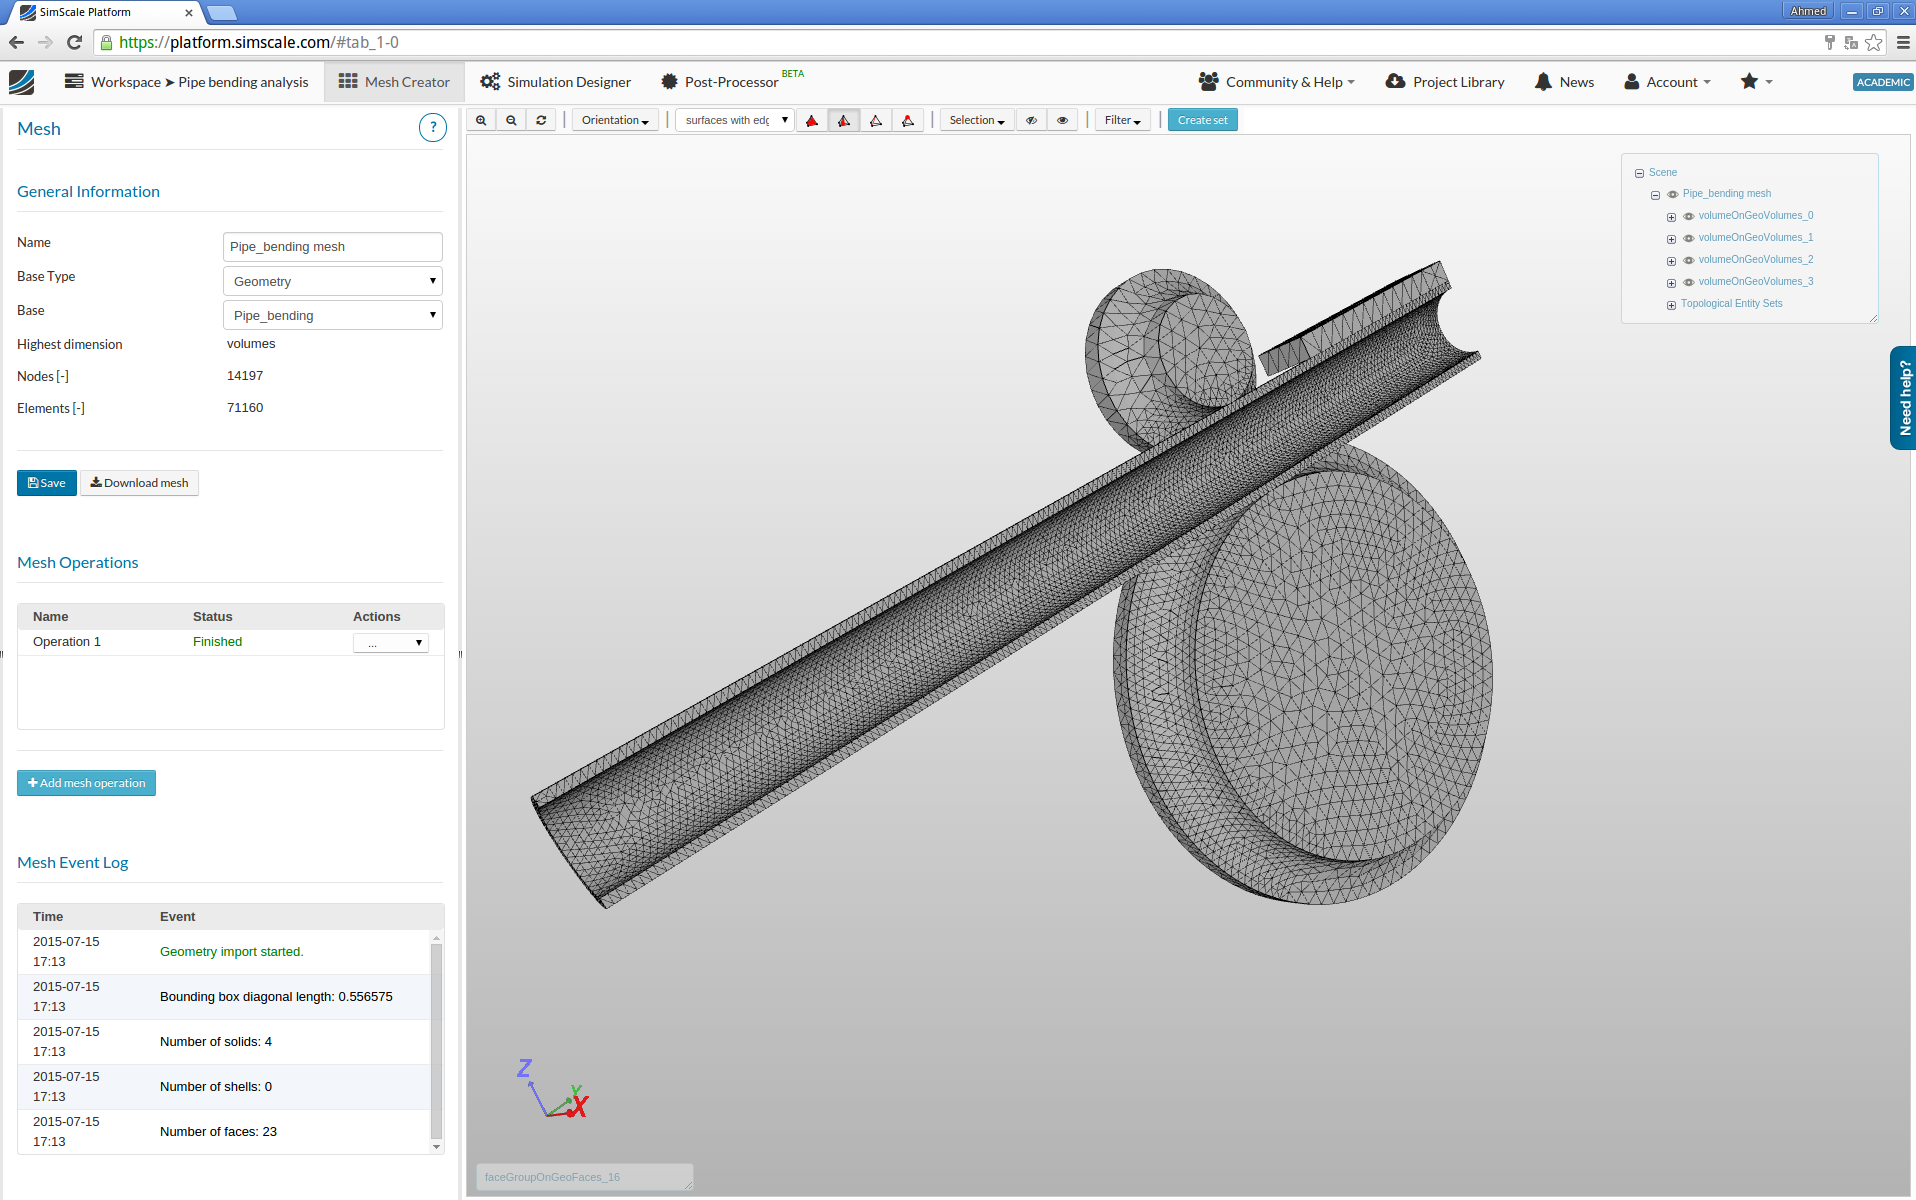This screenshot has width=1916, height=1200.
Task: Expand the volumeOnGeoVolumes_0 tree node
Action: pos(1671,217)
